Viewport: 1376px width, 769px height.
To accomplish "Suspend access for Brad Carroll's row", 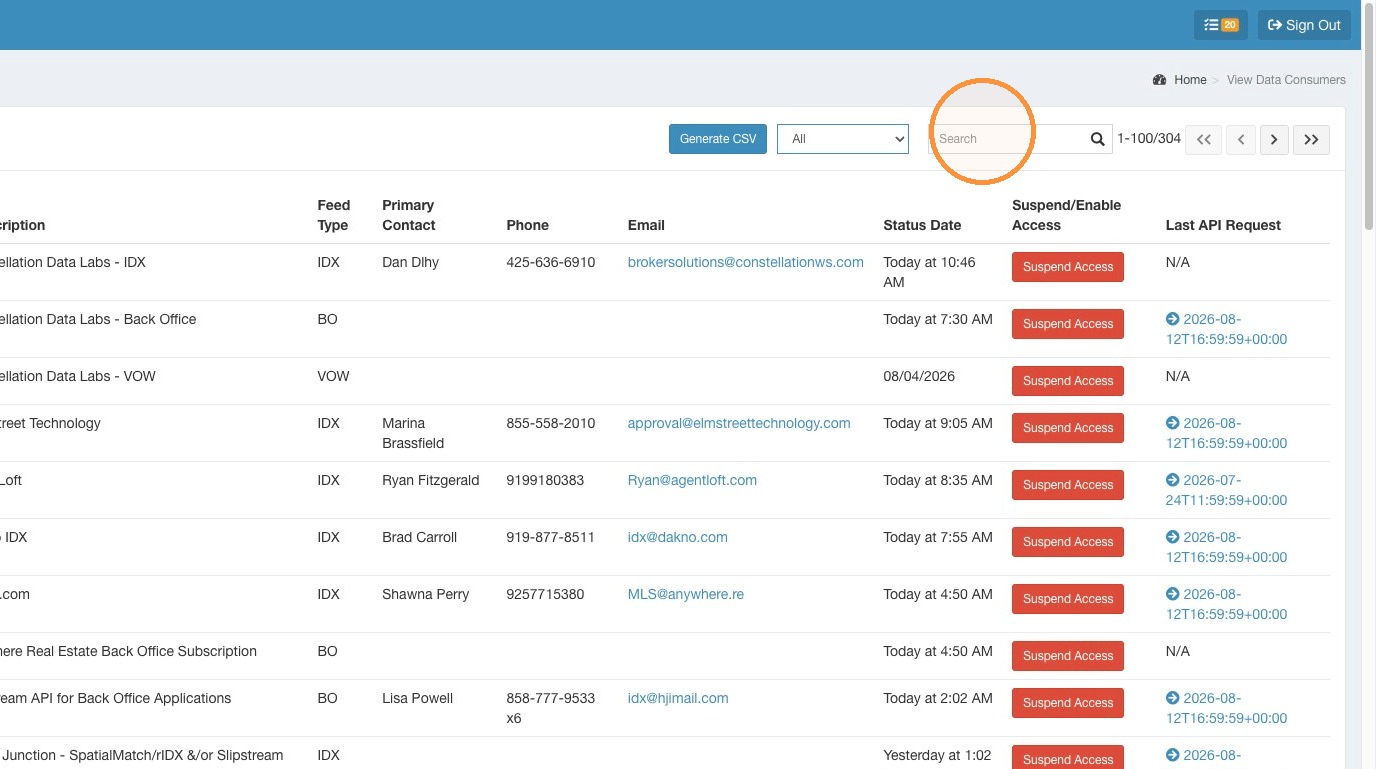I will (x=1068, y=542).
